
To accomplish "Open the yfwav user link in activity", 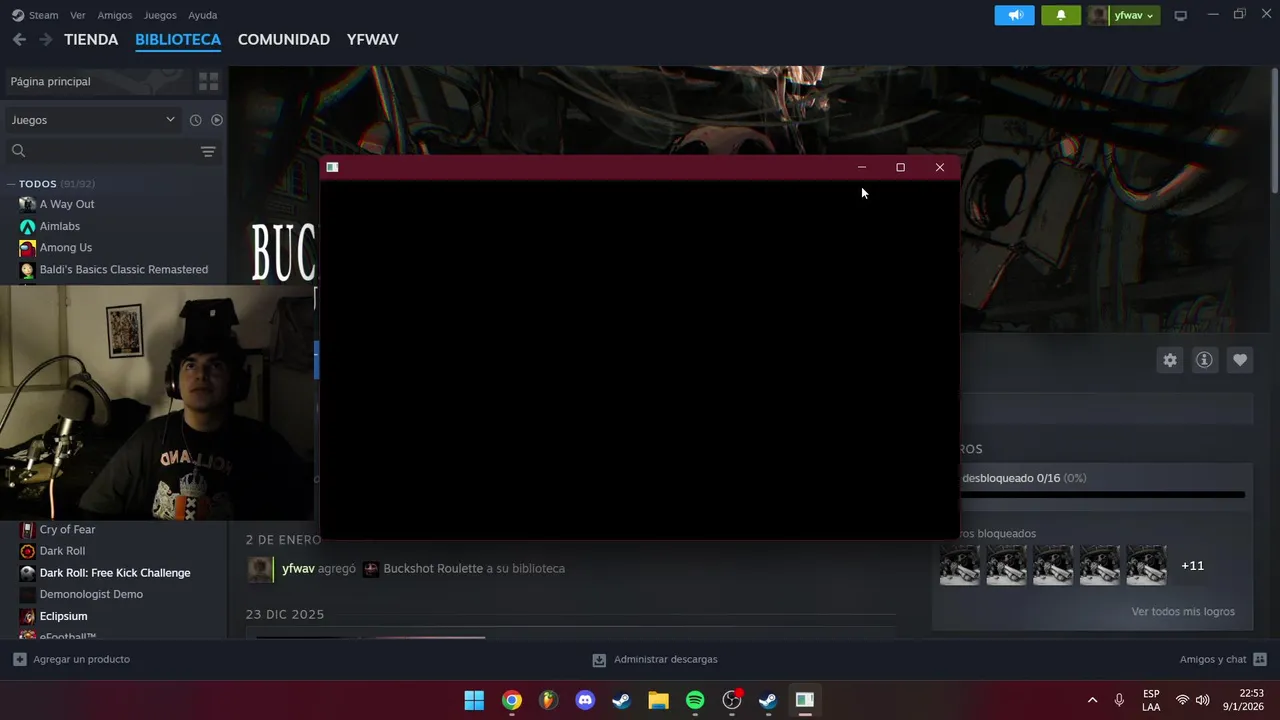I will [298, 568].
